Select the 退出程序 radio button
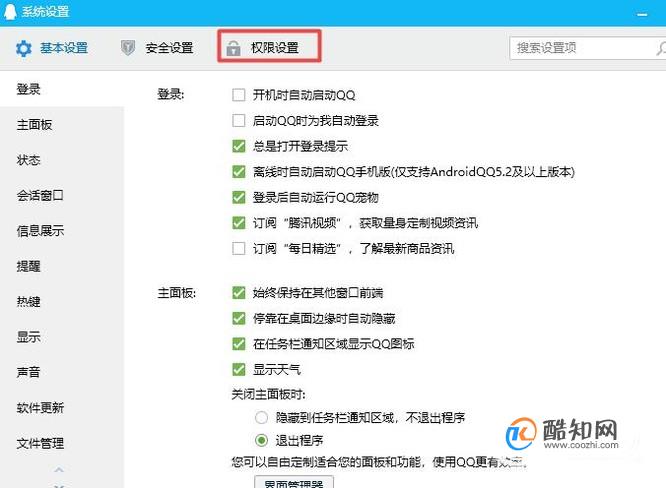Image resolution: width=666 pixels, height=488 pixels. tap(261, 440)
